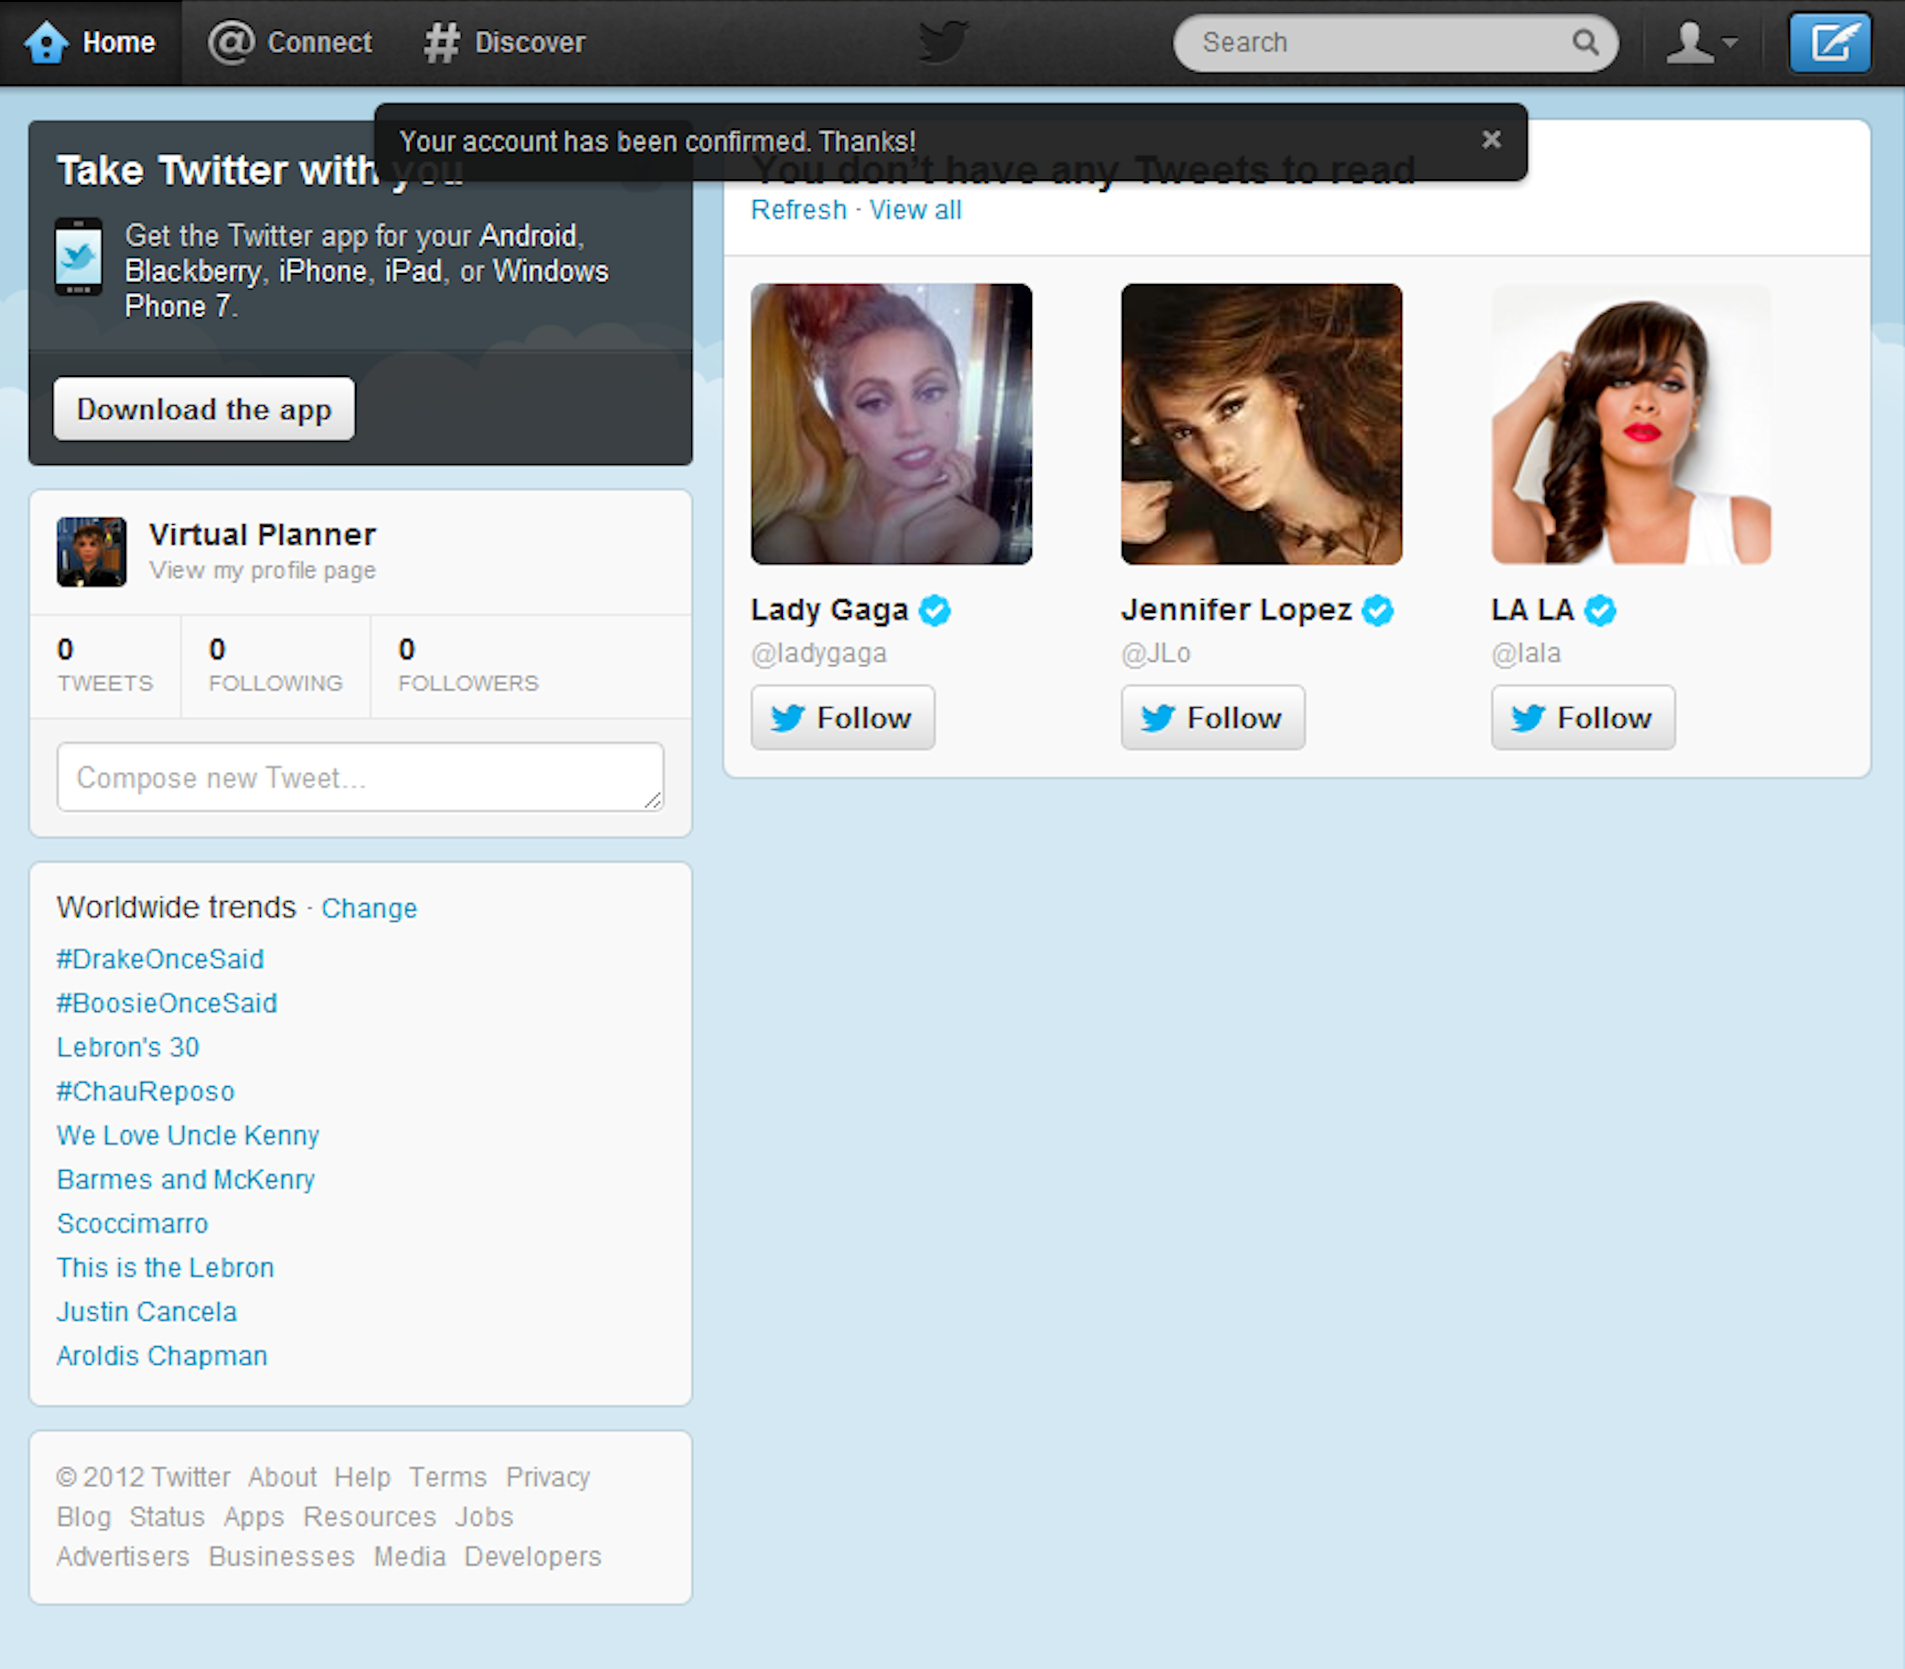
Task: Click the @ladygaga handle
Action: point(819,653)
